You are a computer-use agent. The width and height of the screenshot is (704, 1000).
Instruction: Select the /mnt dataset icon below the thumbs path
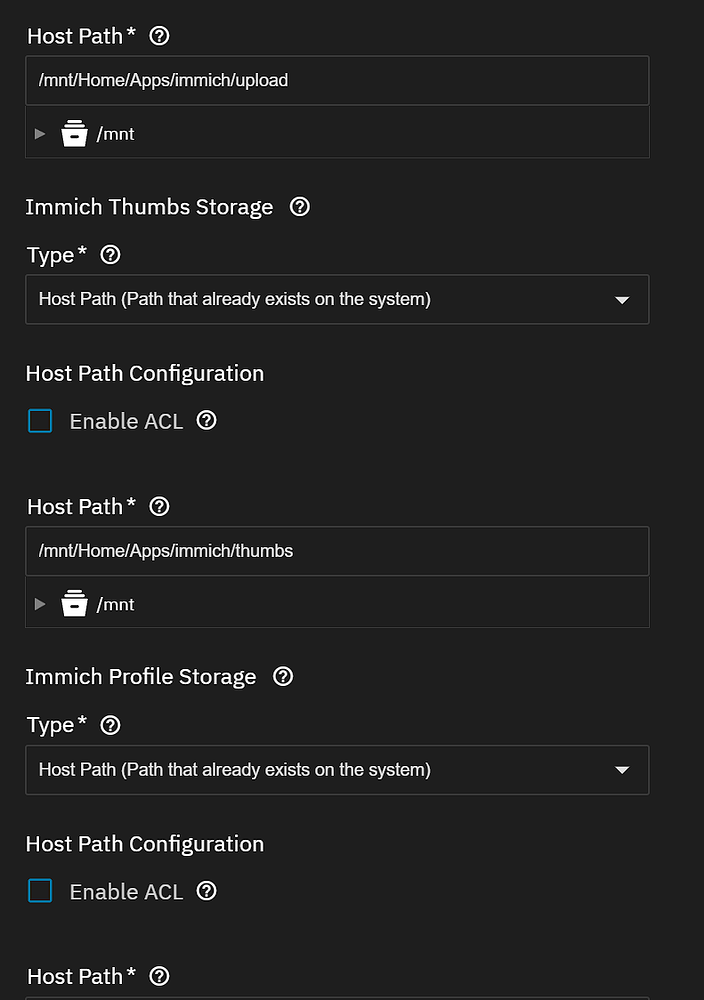pos(74,603)
